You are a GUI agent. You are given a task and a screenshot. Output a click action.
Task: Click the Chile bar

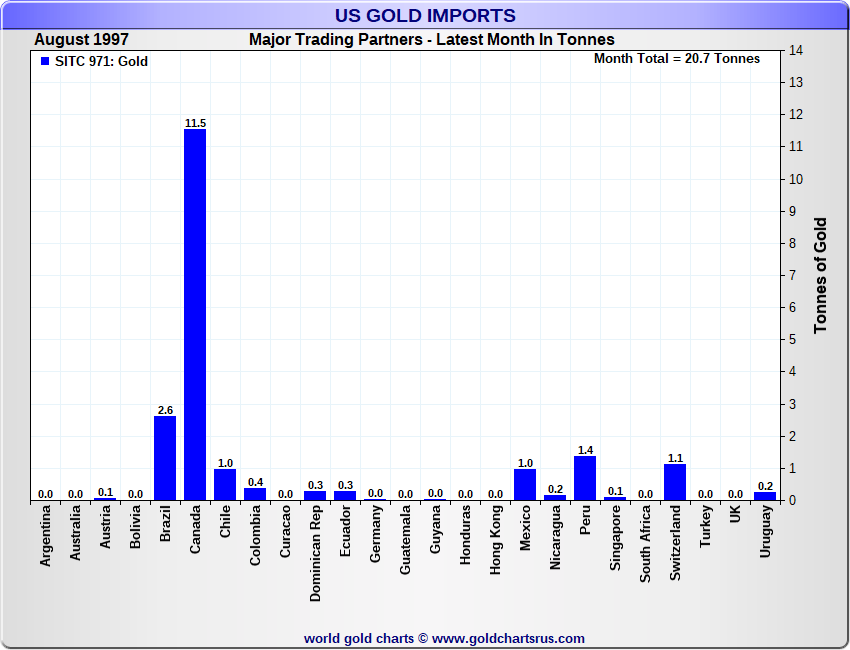pyautogui.click(x=225, y=484)
